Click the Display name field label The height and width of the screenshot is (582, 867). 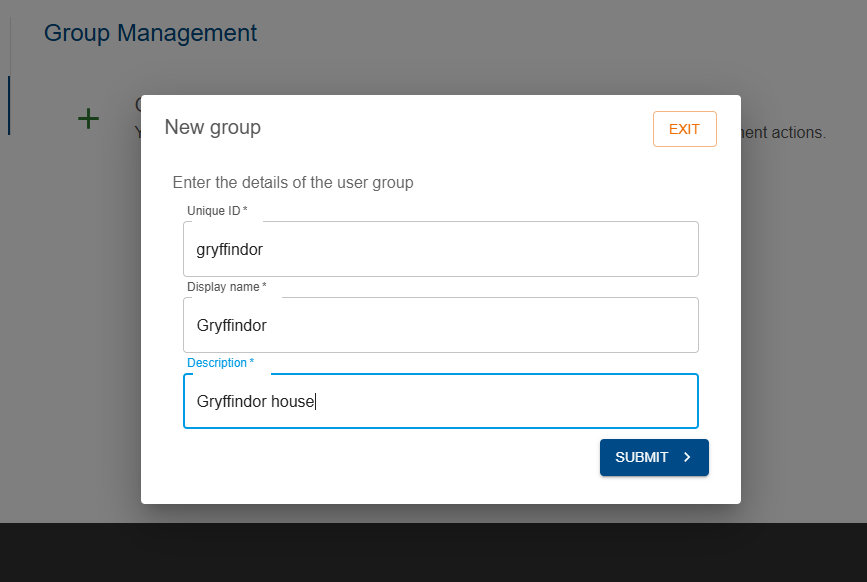[x=227, y=287]
